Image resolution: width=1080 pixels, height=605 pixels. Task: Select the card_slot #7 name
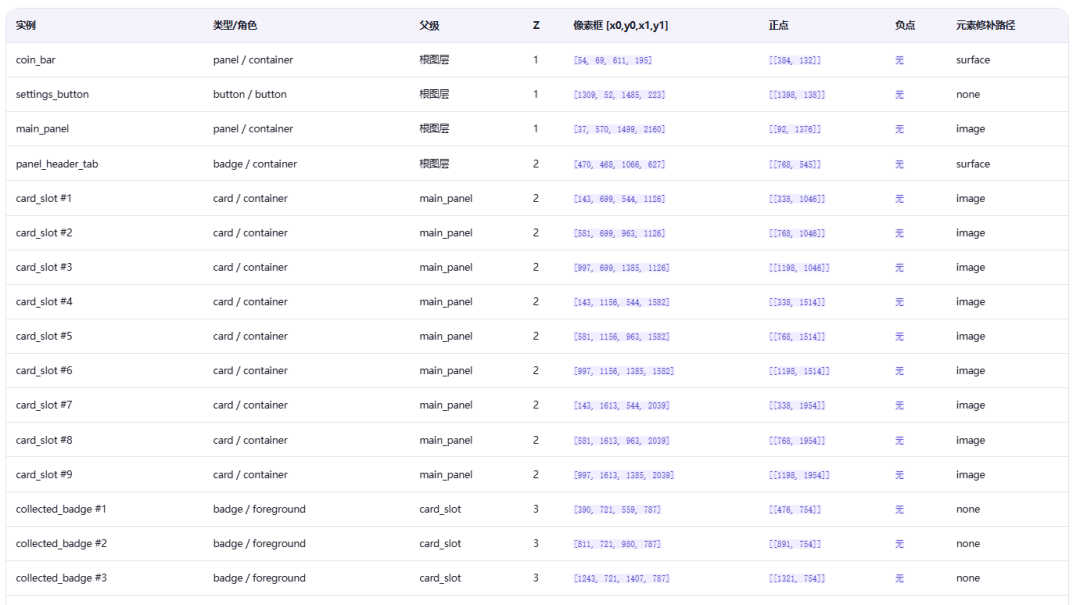tap(44, 405)
